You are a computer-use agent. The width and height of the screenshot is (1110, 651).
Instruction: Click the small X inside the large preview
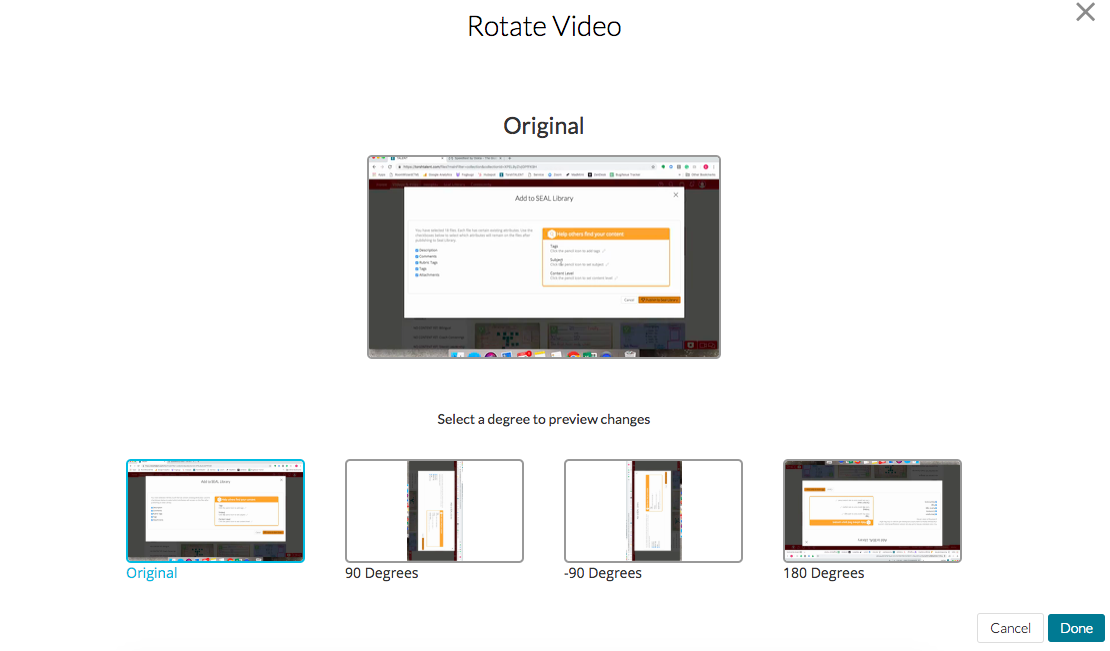coord(675,195)
